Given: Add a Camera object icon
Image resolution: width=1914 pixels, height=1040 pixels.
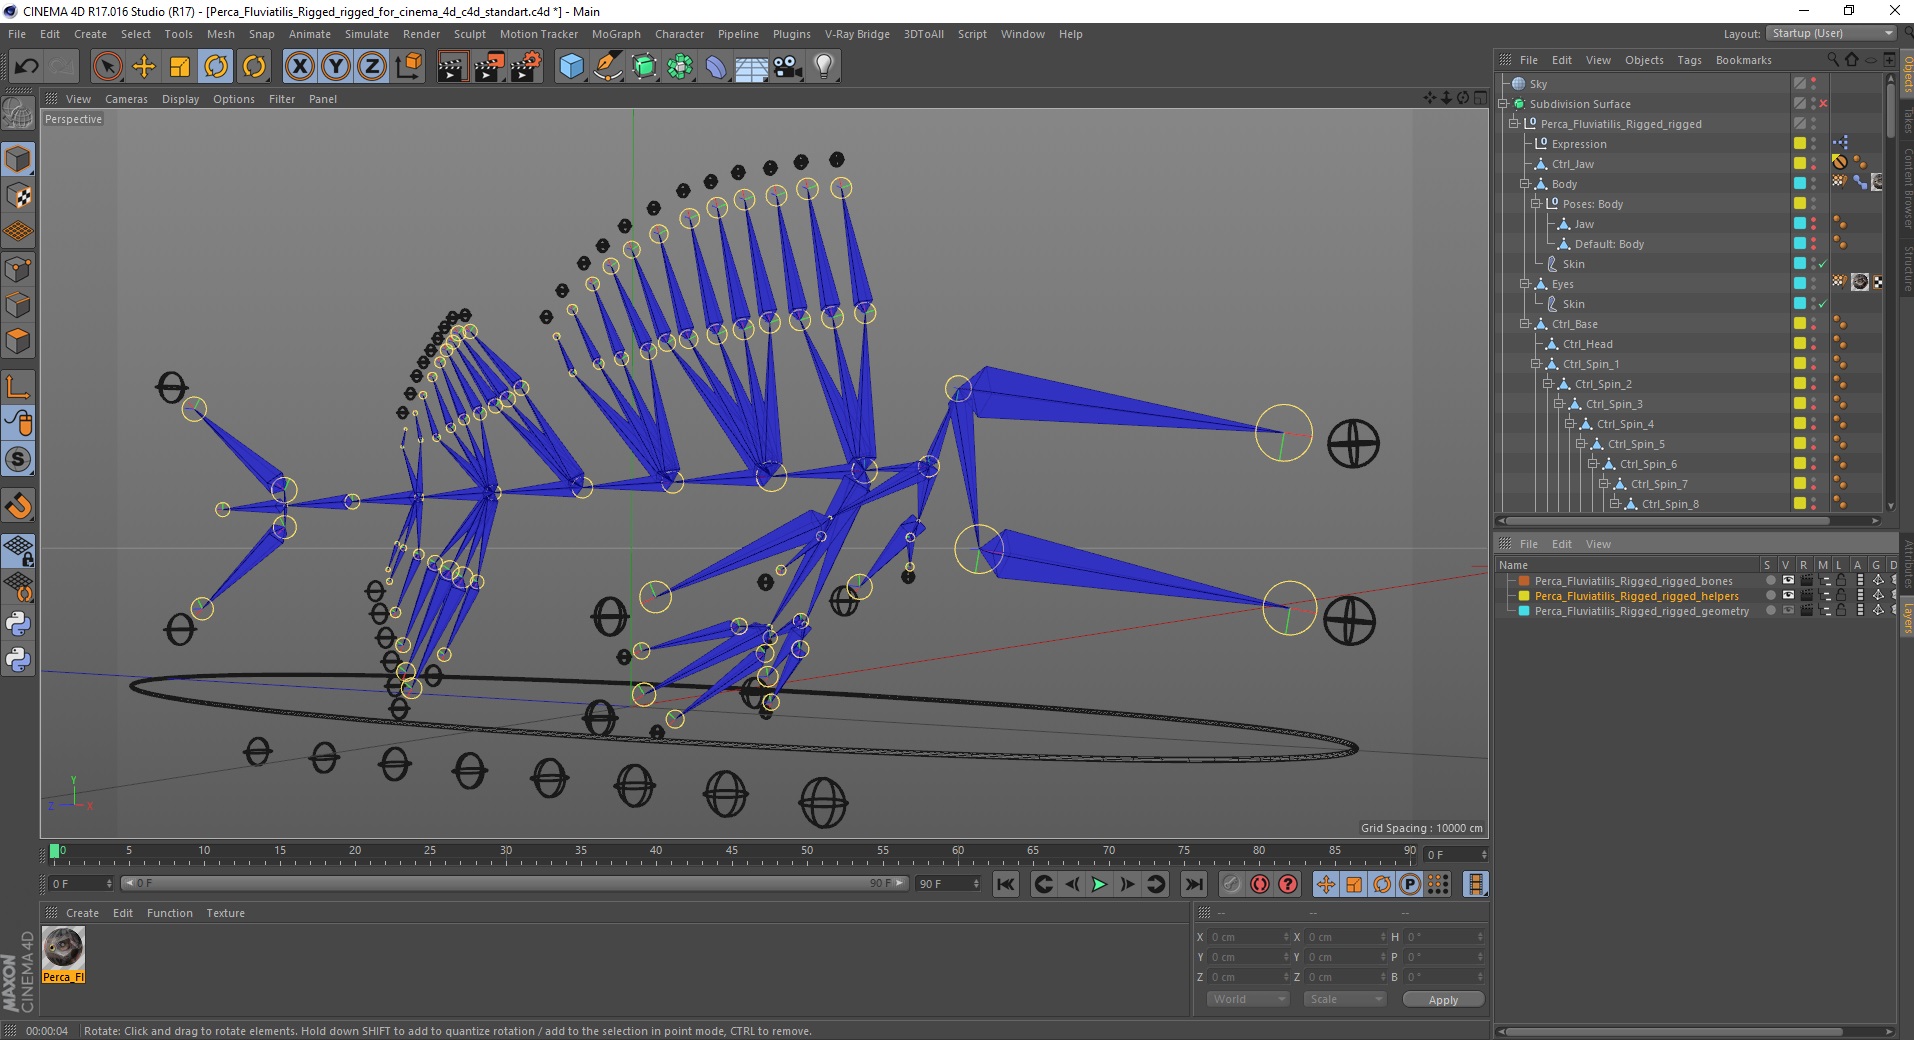Looking at the screenshot, I should [788, 67].
